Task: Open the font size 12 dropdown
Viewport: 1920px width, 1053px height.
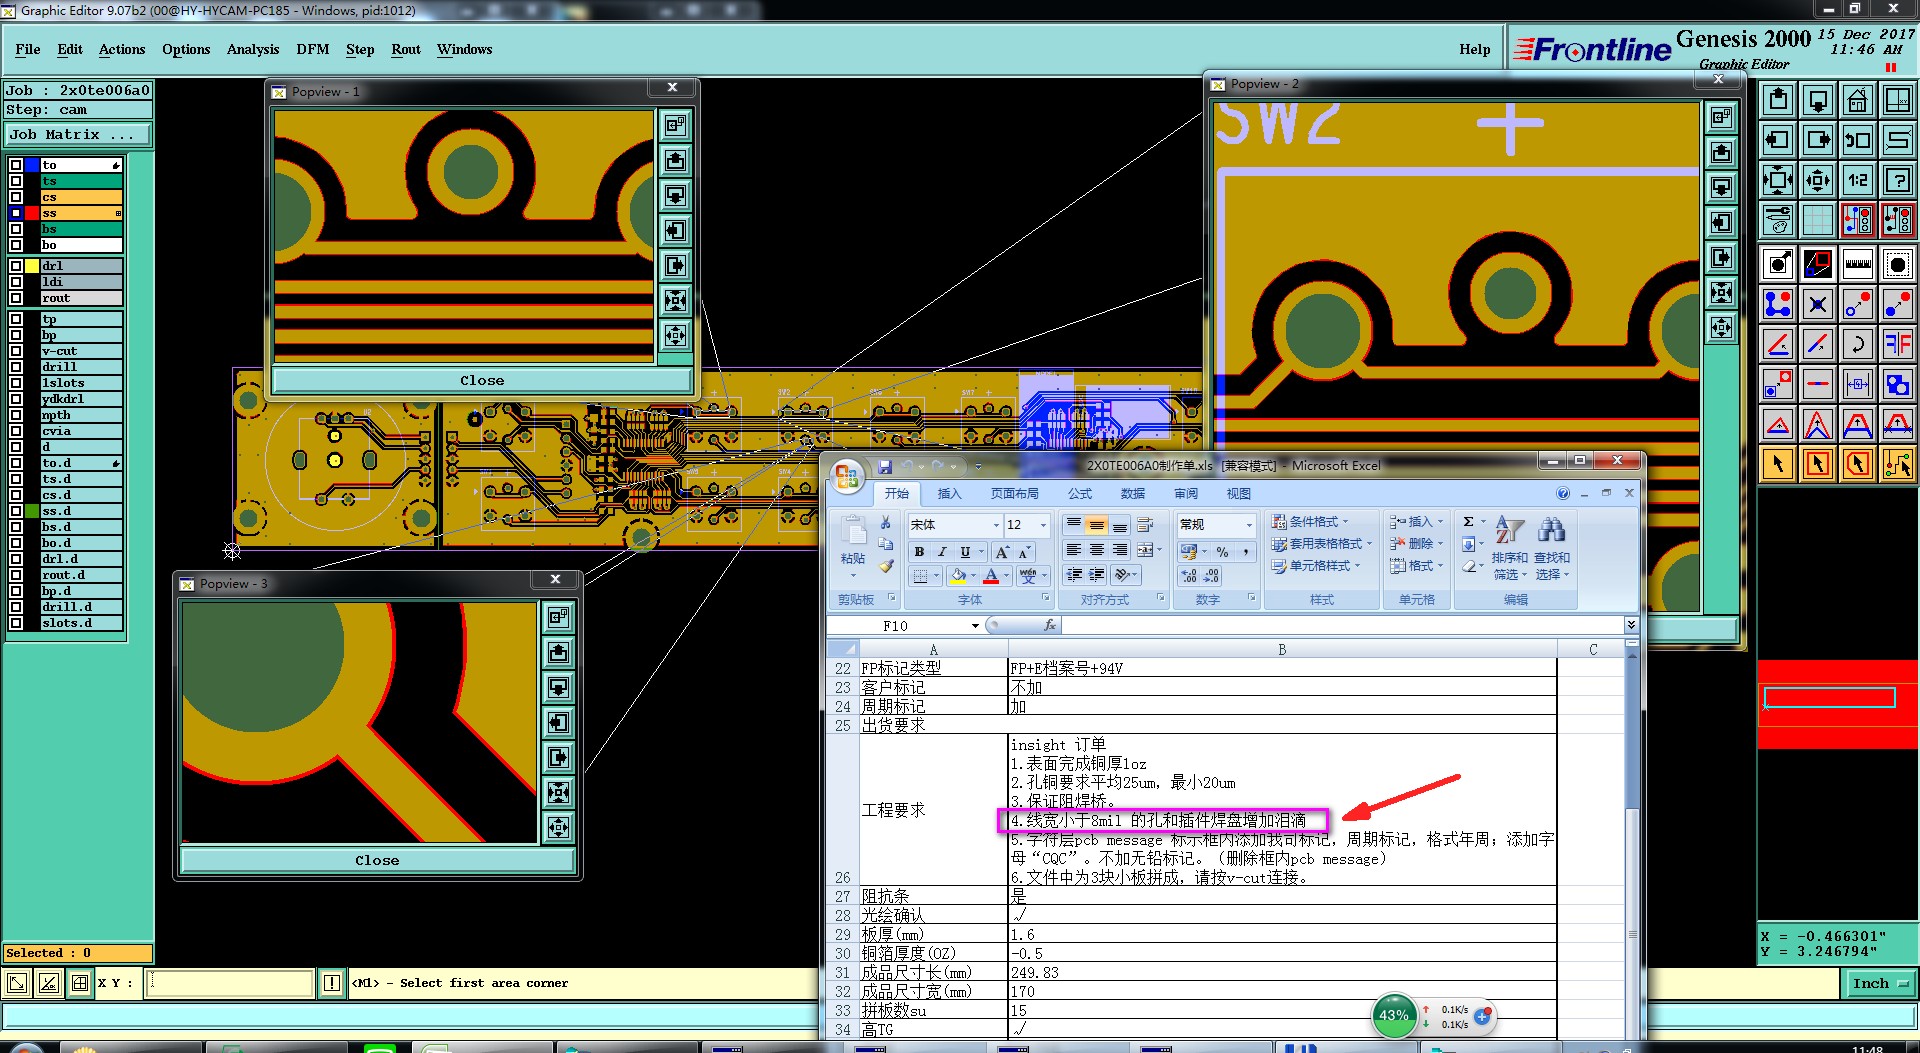Action: click(1042, 525)
